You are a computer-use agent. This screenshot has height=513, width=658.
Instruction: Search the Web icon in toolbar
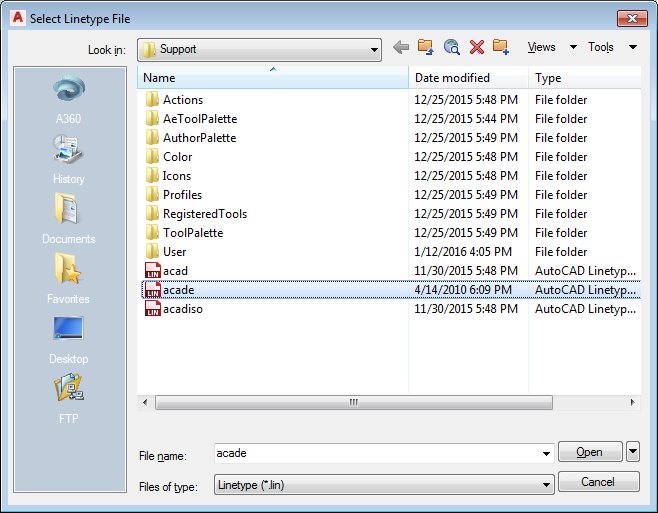452,47
